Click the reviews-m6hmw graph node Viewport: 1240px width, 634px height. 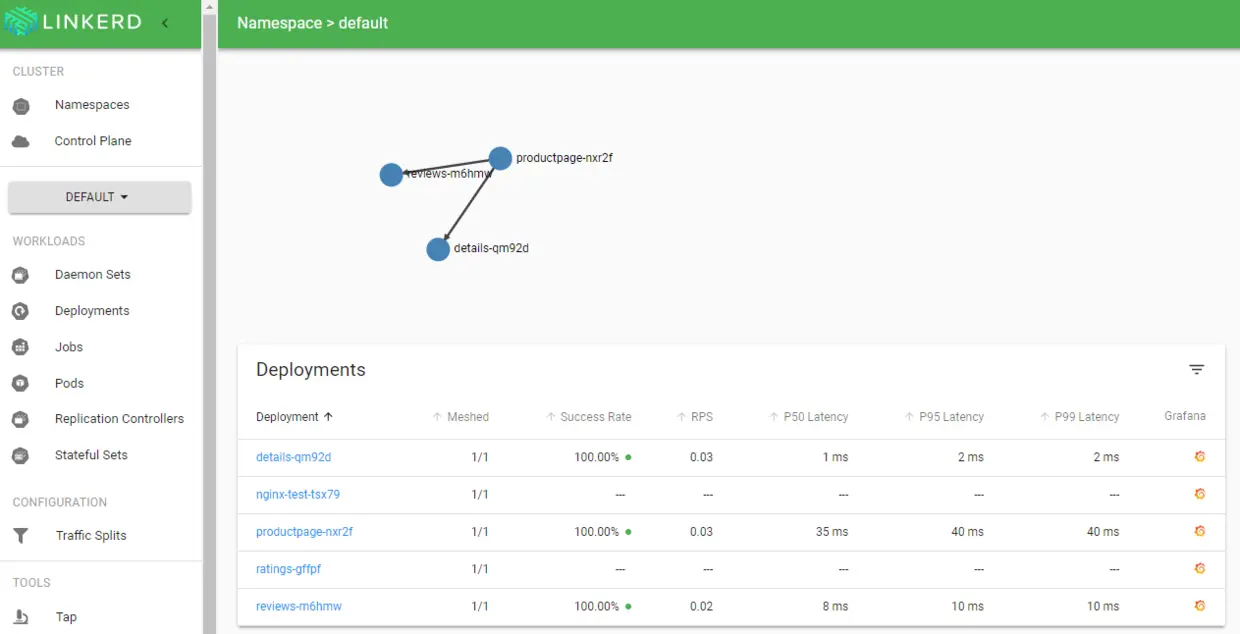tap(391, 175)
